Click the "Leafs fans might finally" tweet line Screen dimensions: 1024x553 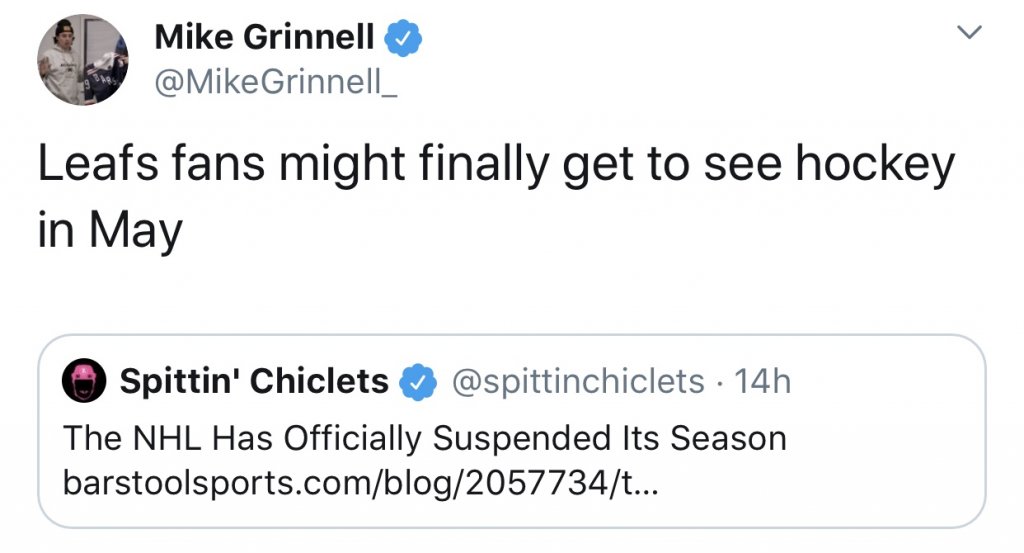tap(496, 166)
